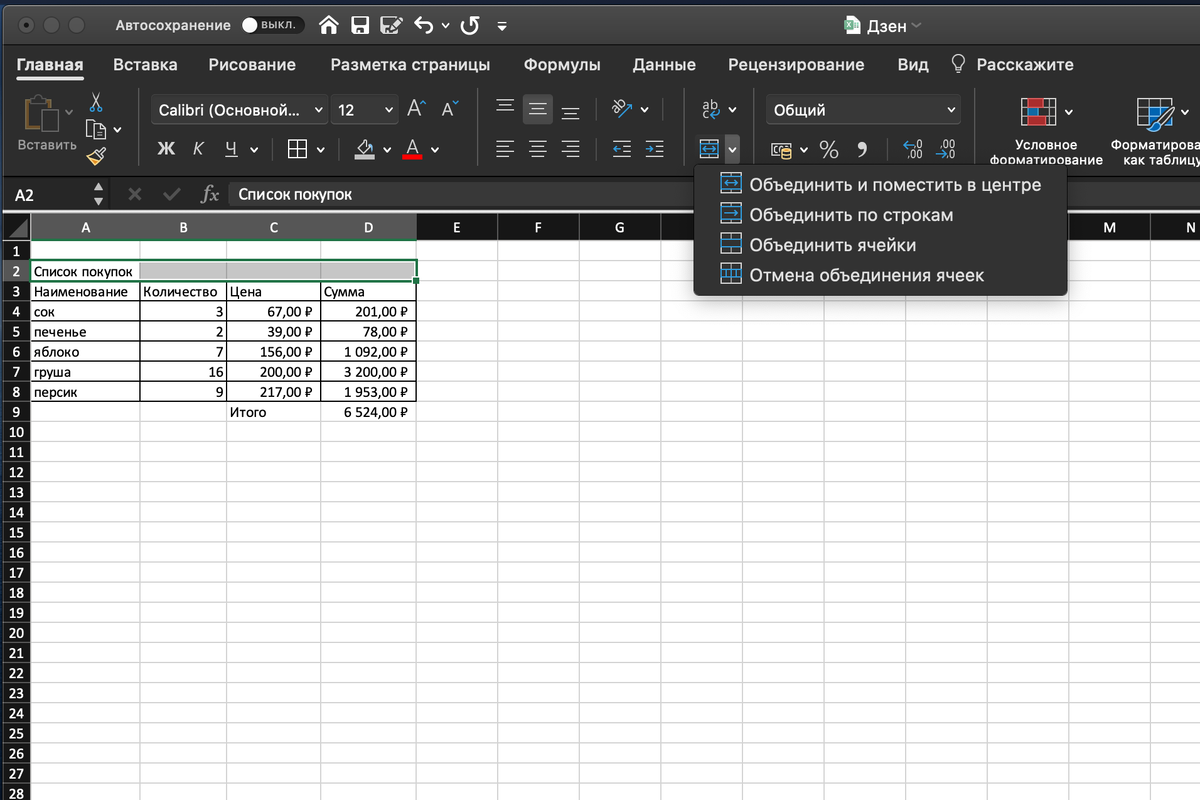The width and height of the screenshot is (1200, 800).
Task: Select the Итого cell
Action: pos(274,412)
